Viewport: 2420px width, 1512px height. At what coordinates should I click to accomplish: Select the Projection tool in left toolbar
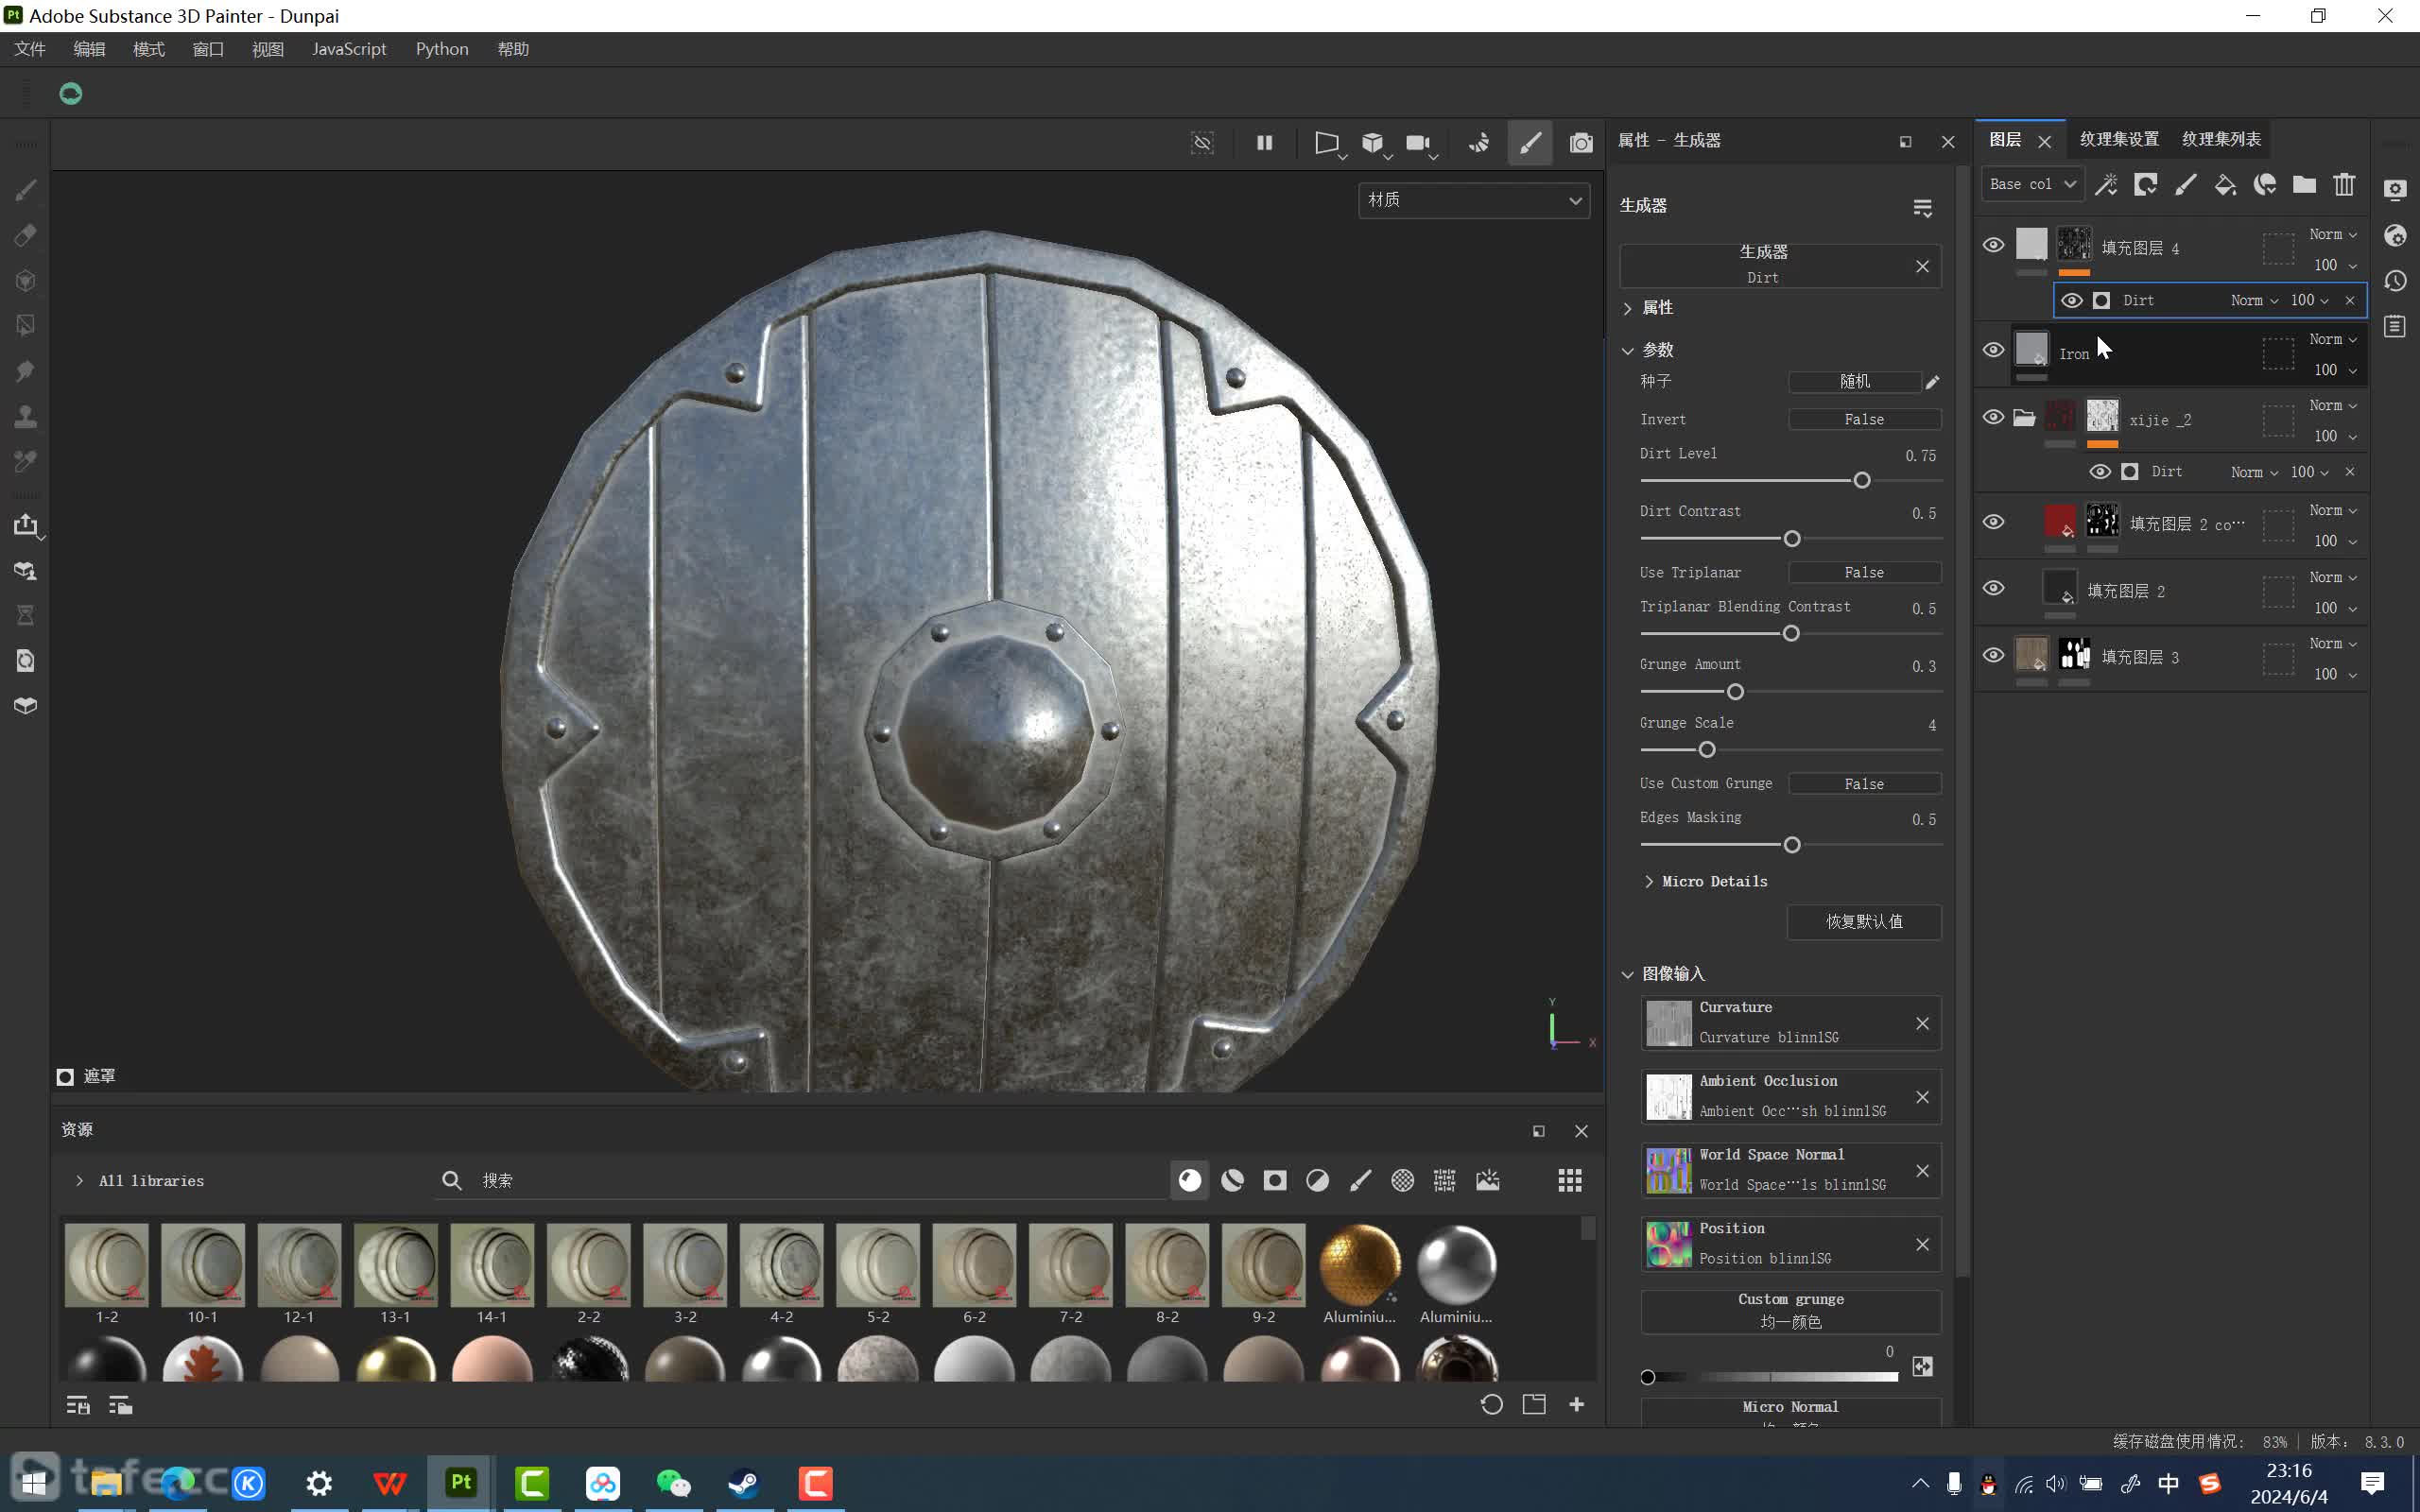[x=26, y=281]
